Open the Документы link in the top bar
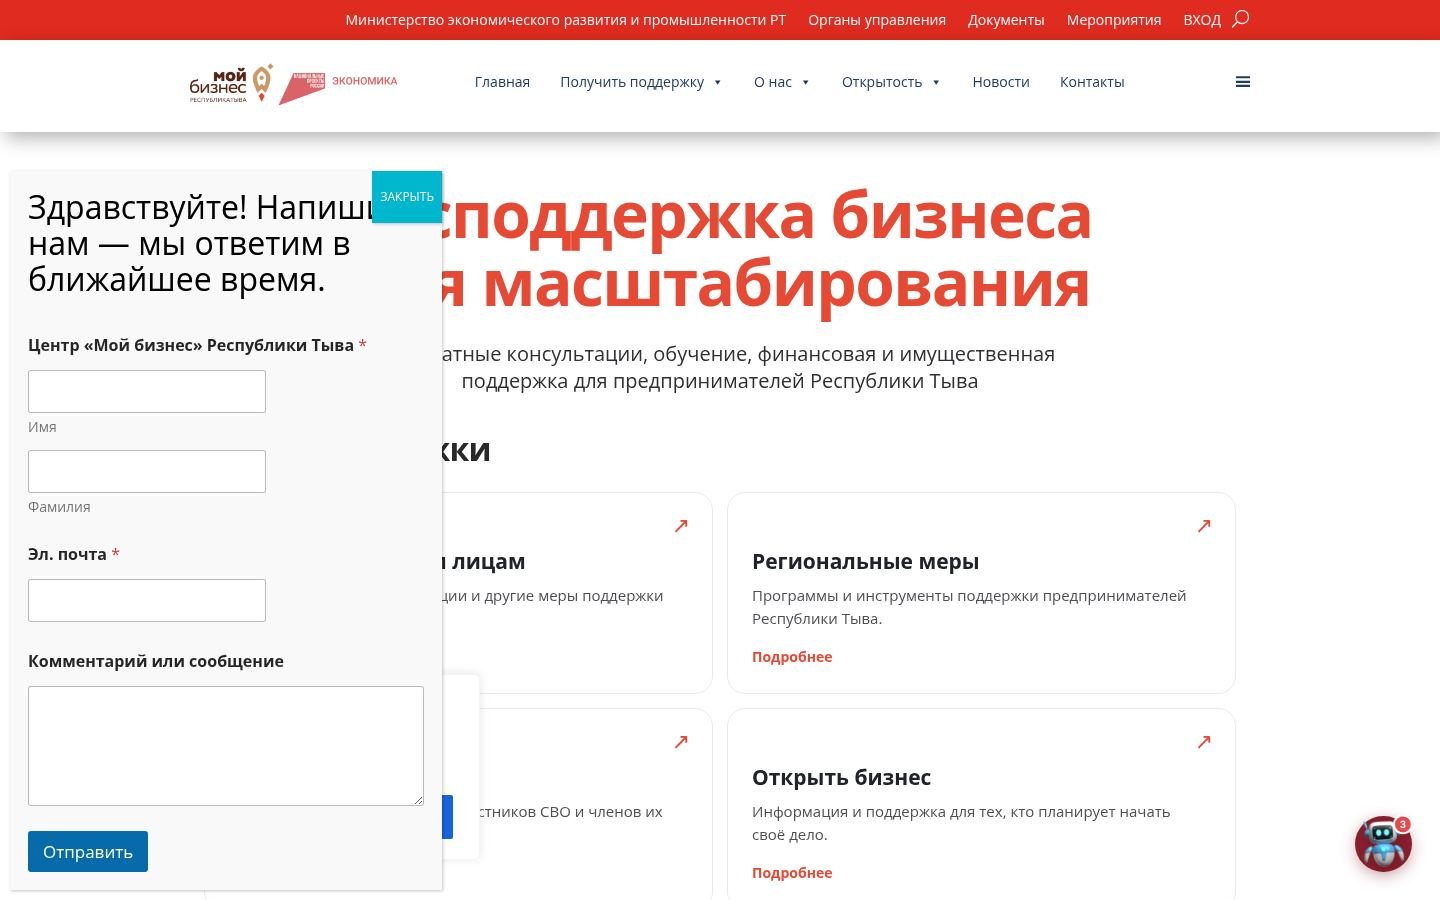The width and height of the screenshot is (1440, 900). click(x=1006, y=20)
